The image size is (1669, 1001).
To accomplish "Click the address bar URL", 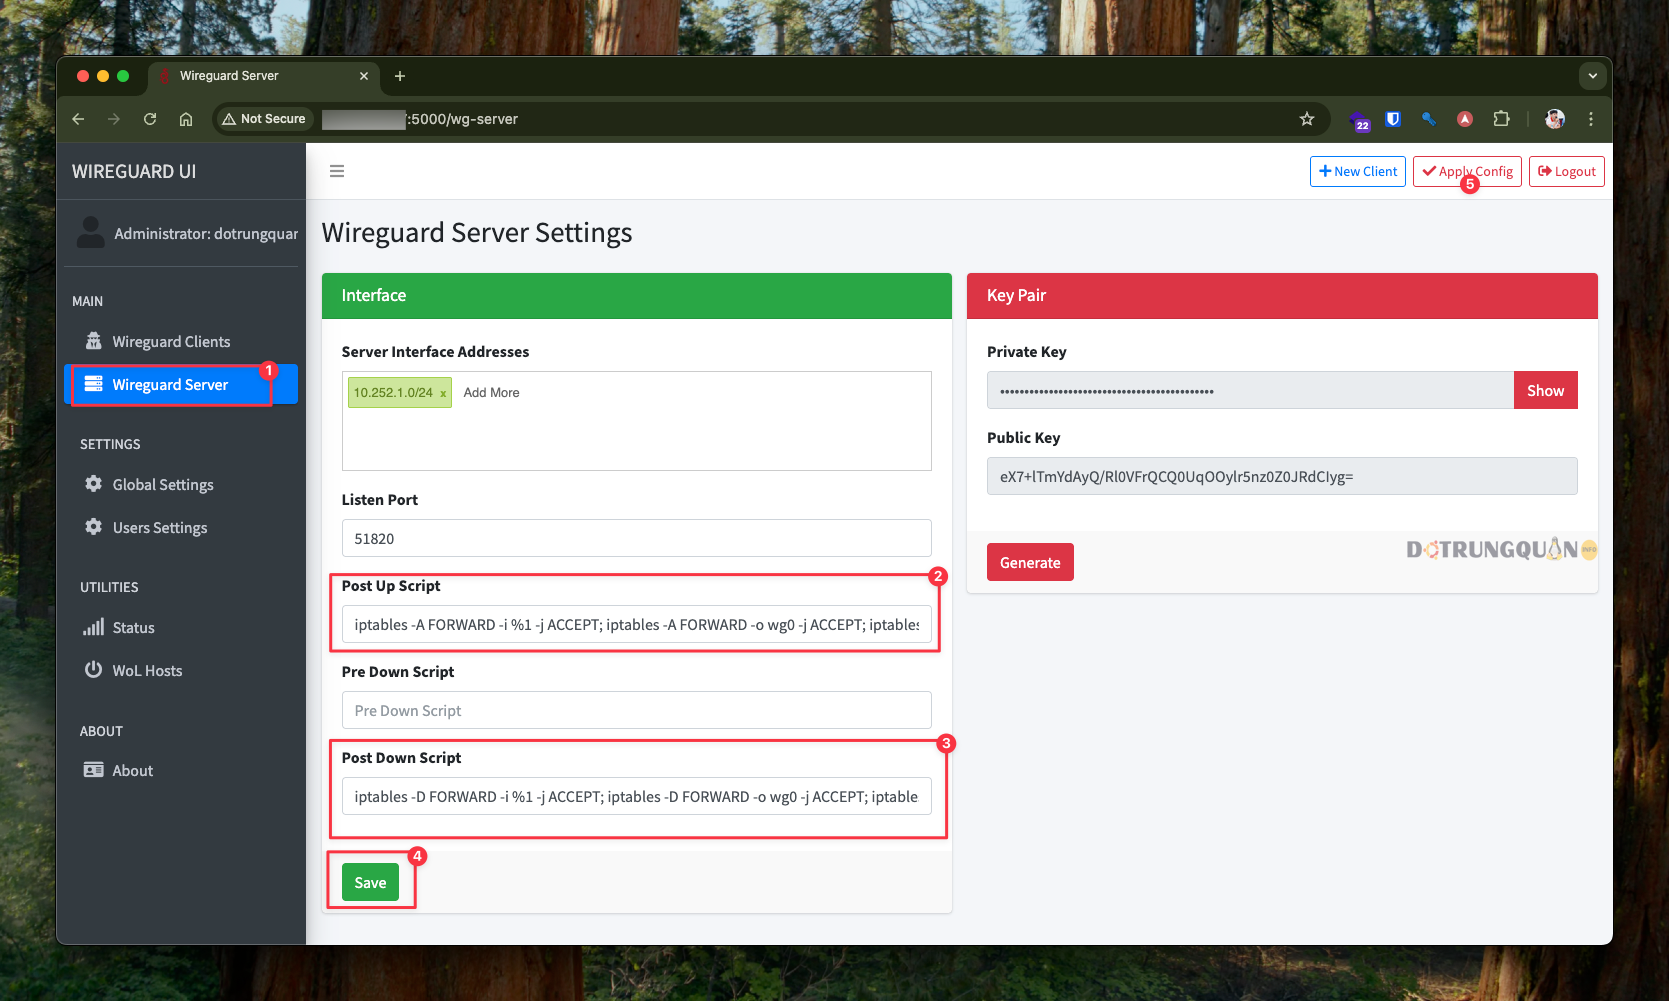I will 420,119.
